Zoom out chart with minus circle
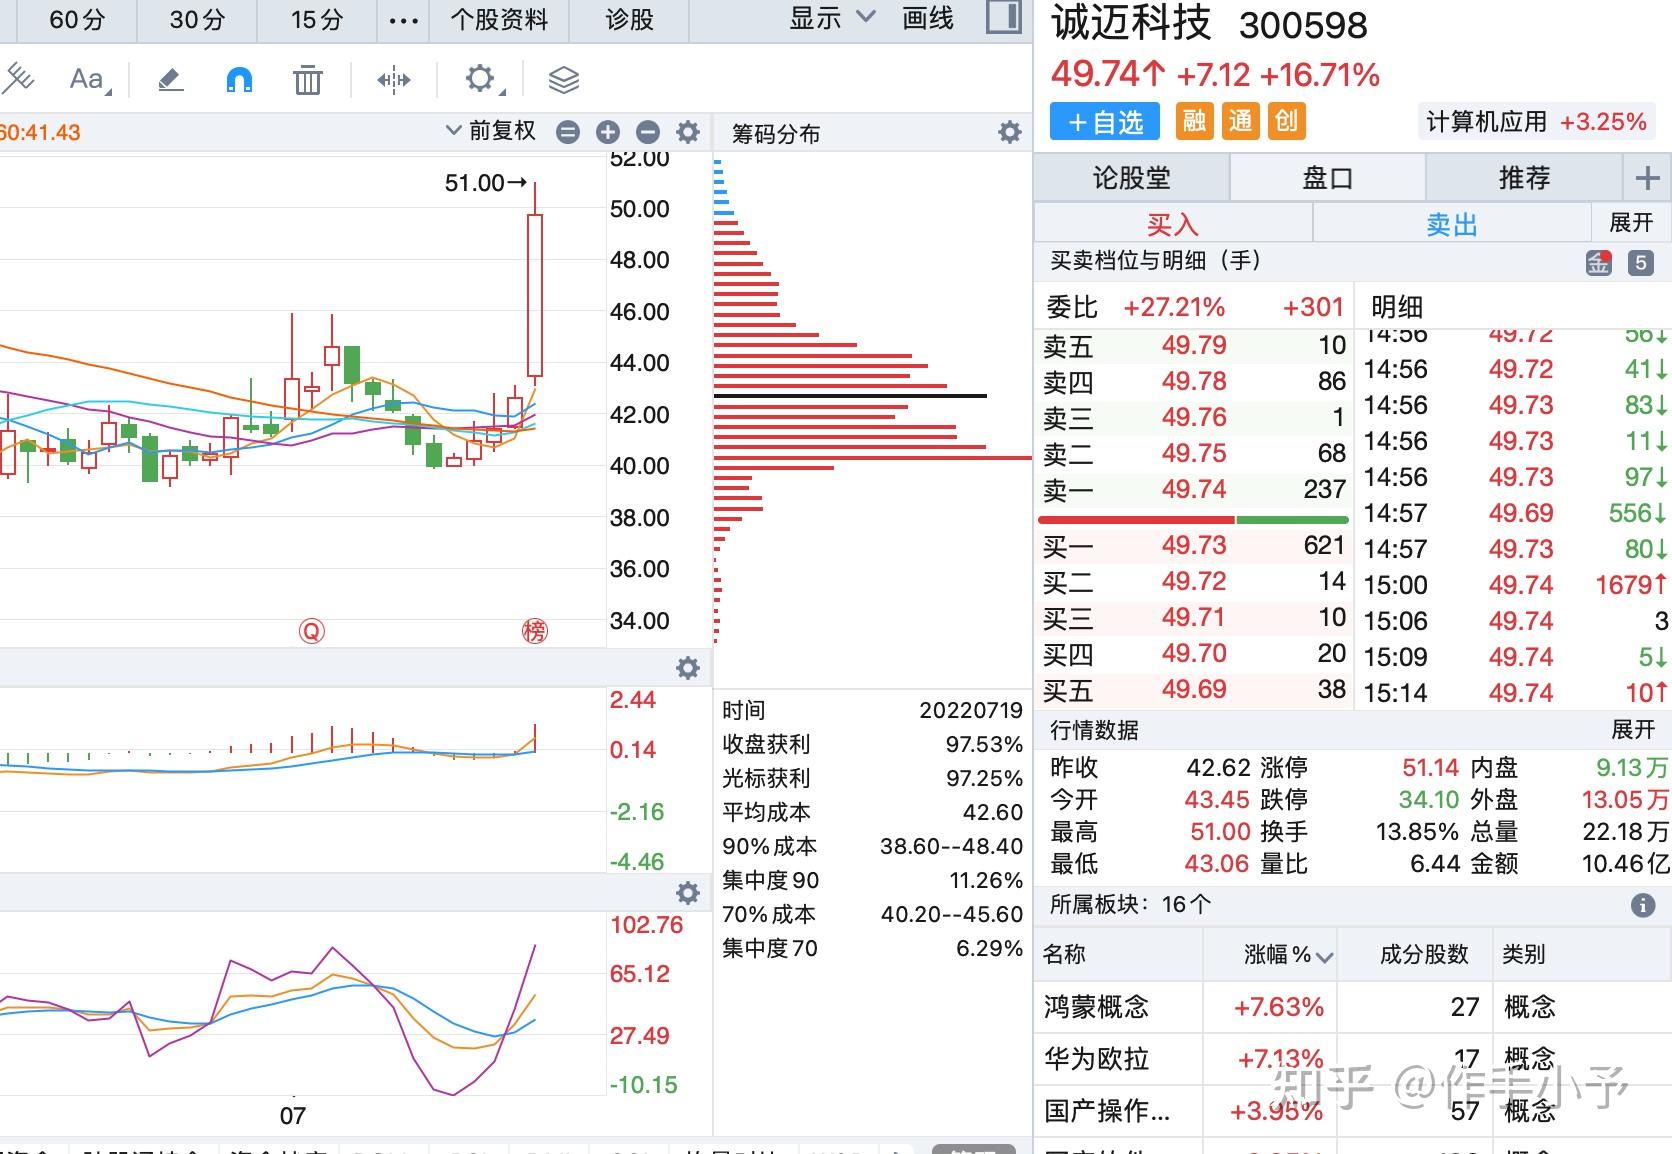 (648, 132)
